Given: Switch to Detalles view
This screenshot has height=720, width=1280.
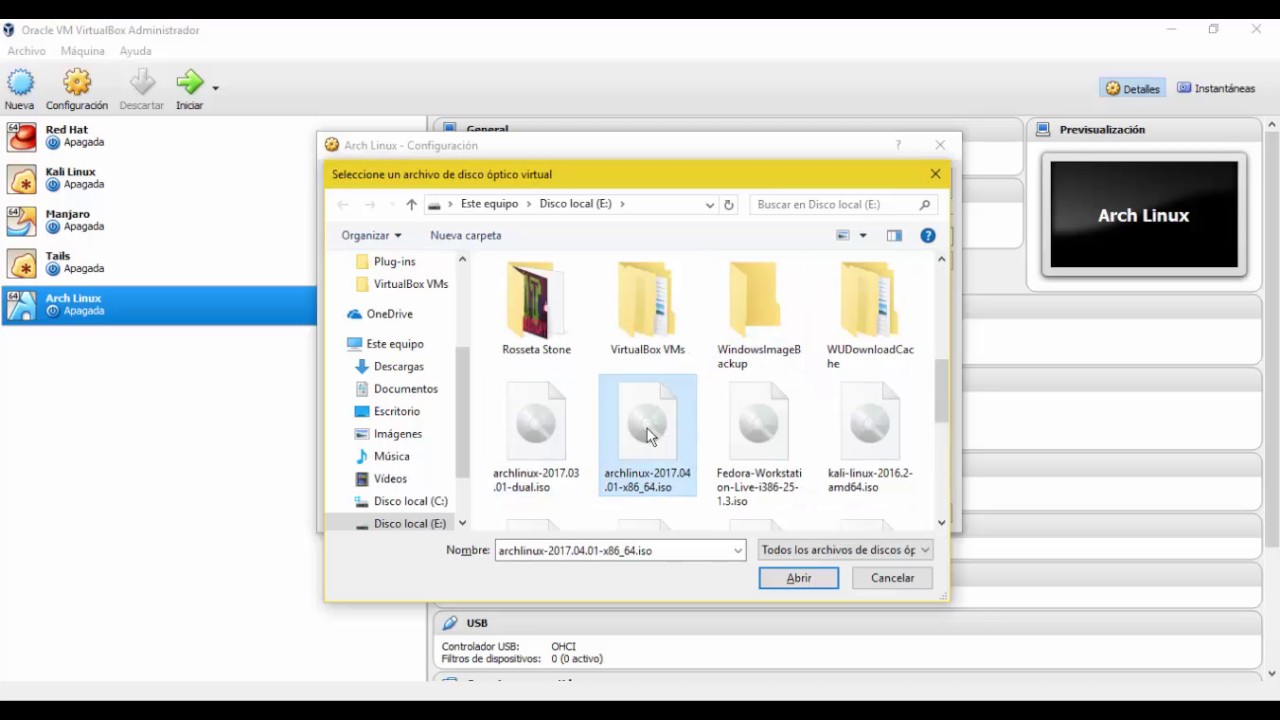Looking at the screenshot, I should coord(1133,89).
